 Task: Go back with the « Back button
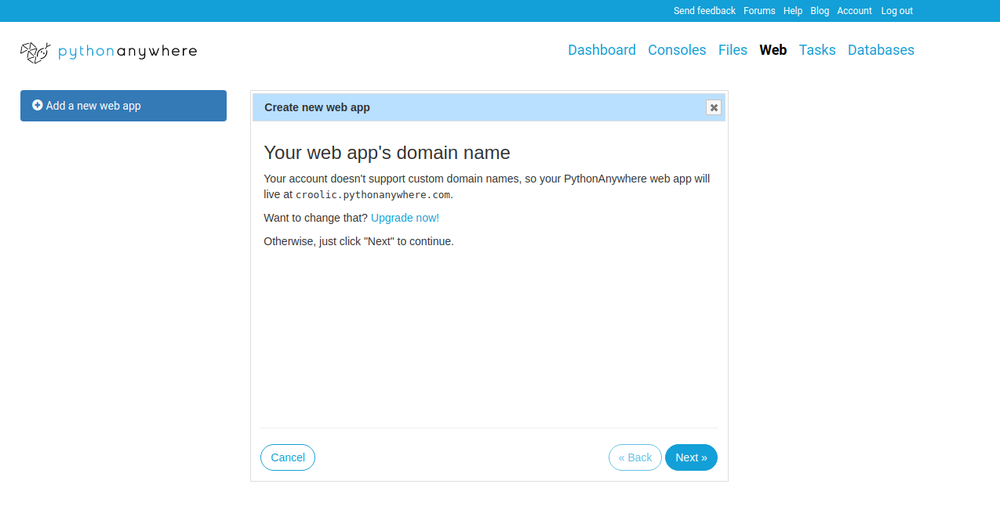635,458
